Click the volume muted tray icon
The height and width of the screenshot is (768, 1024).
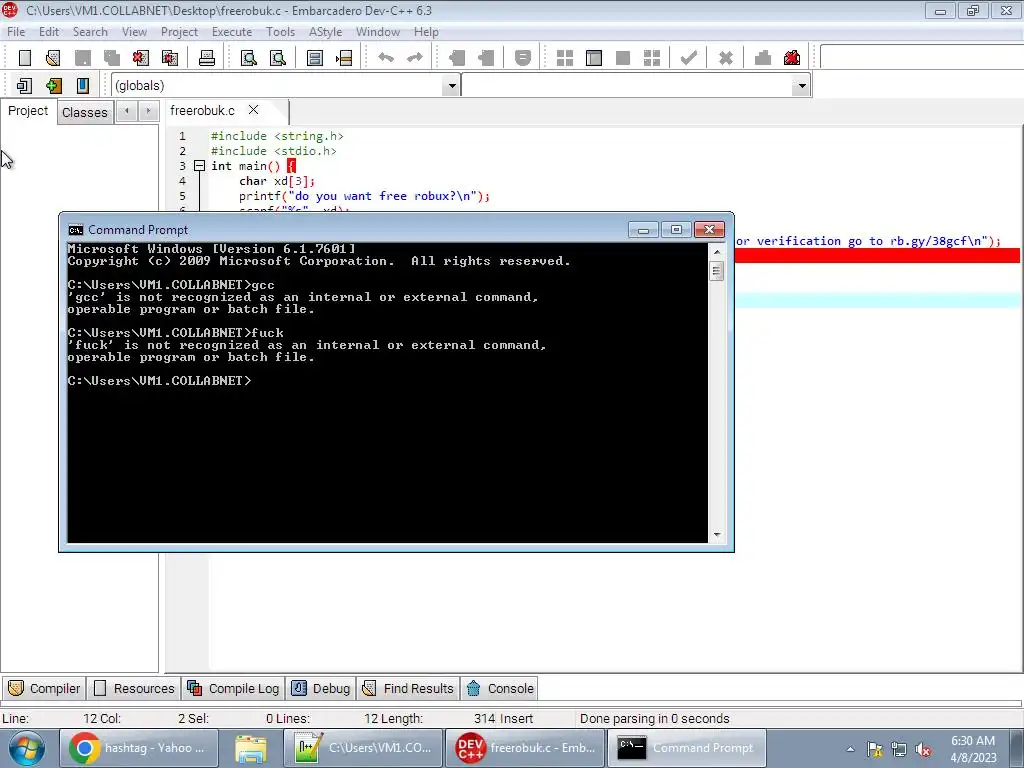[923, 750]
